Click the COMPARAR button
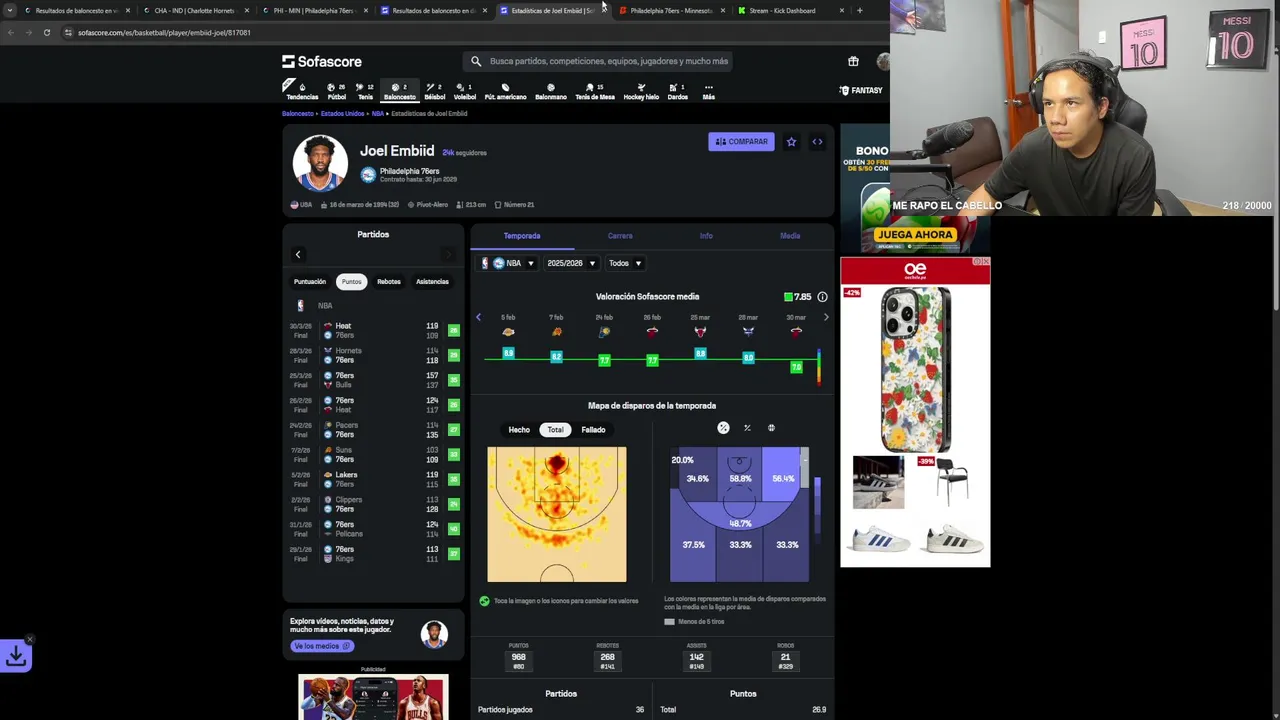Image resolution: width=1280 pixels, height=720 pixels. [741, 142]
